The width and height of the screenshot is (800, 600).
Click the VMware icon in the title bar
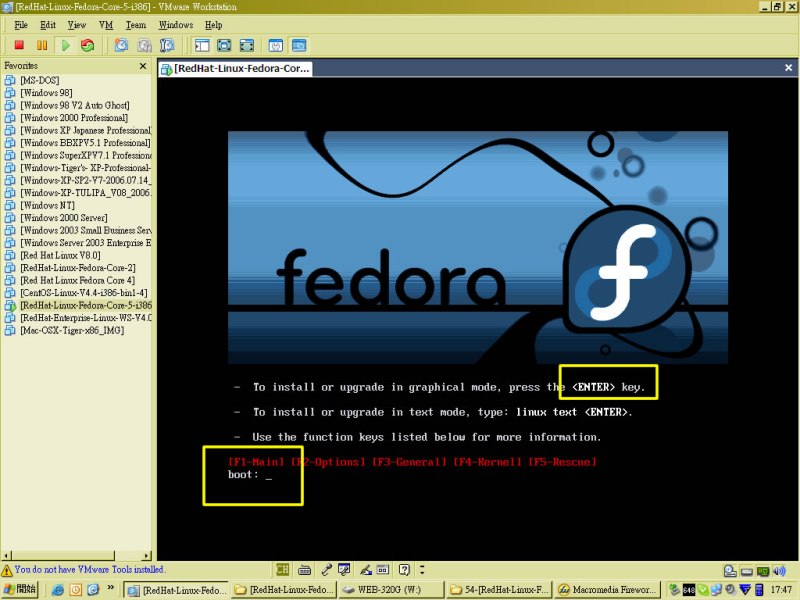pyautogui.click(x=7, y=7)
